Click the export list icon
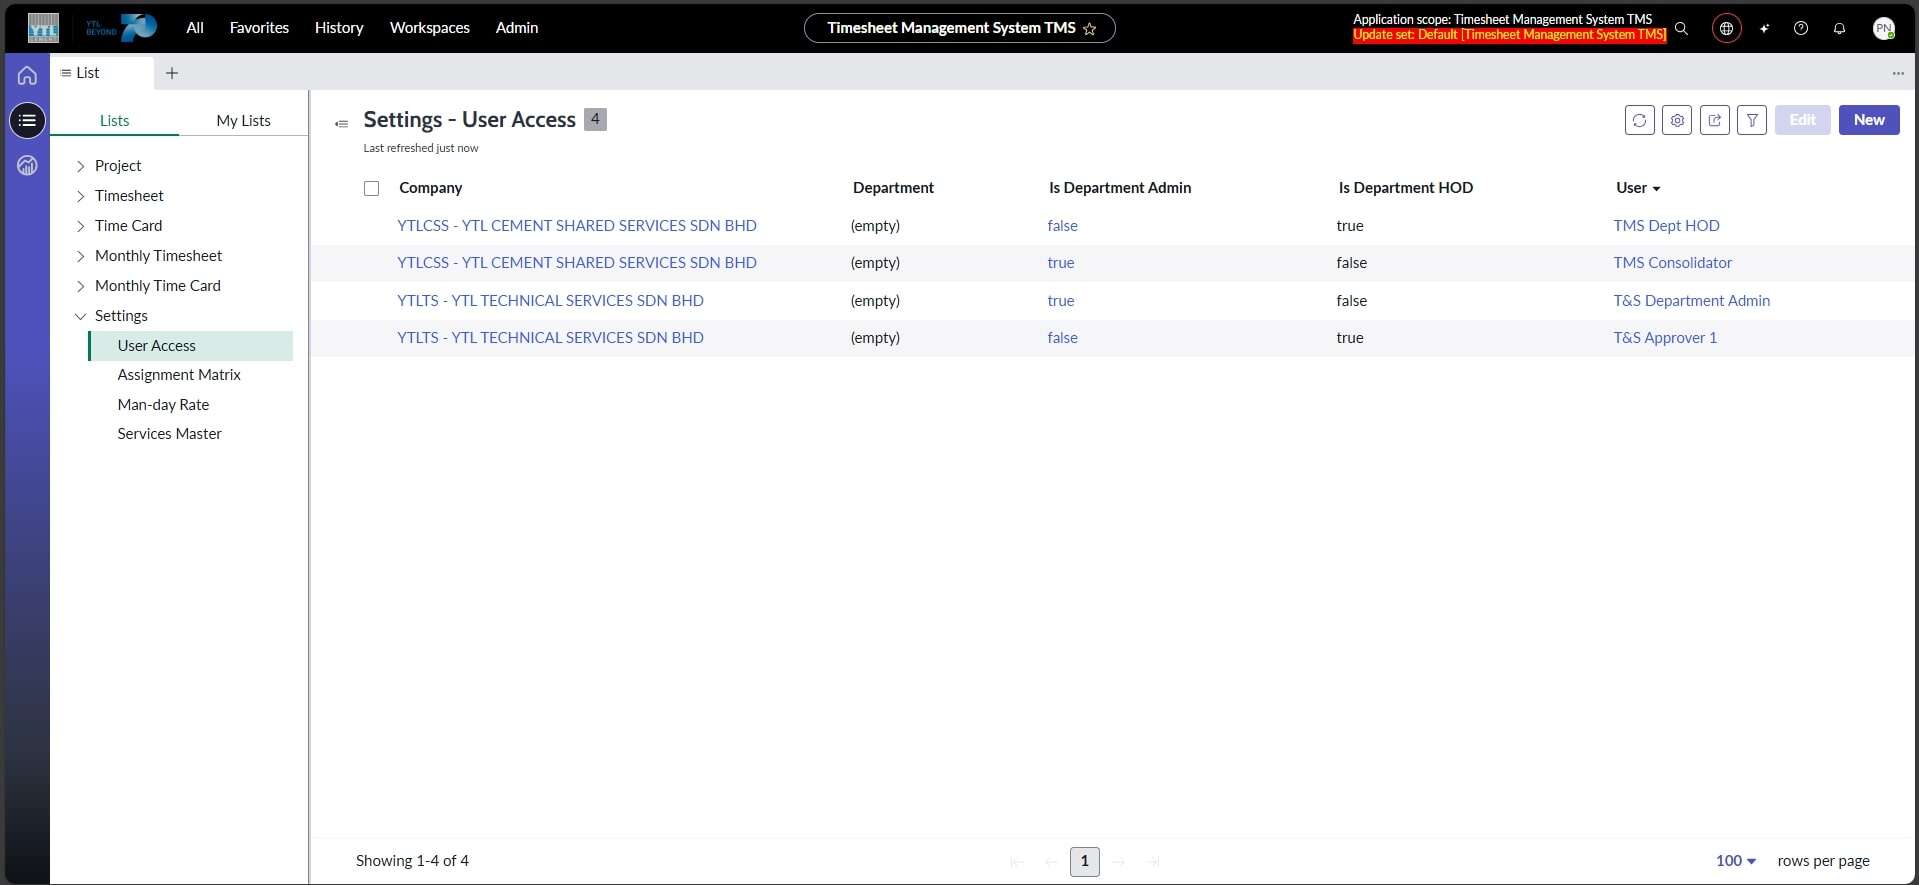Image resolution: width=1919 pixels, height=885 pixels. click(1714, 120)
